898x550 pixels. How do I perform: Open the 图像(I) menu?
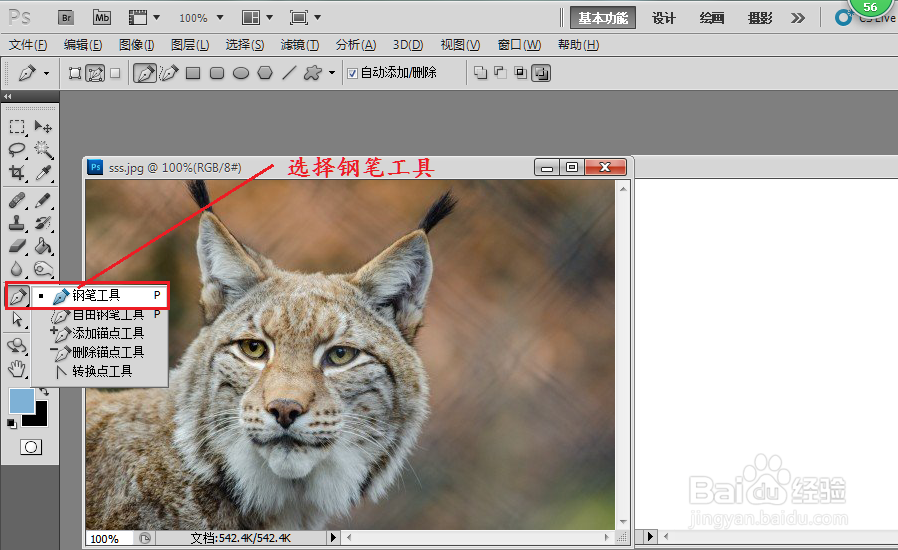(136, 45)
